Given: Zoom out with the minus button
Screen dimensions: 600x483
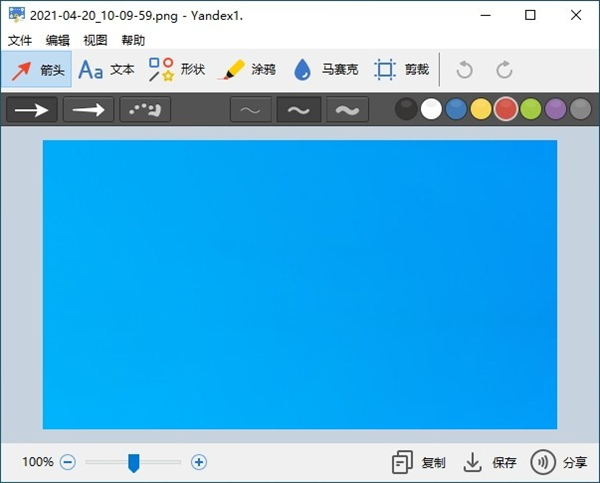Looking at the screenshot, I should (68, 462).
